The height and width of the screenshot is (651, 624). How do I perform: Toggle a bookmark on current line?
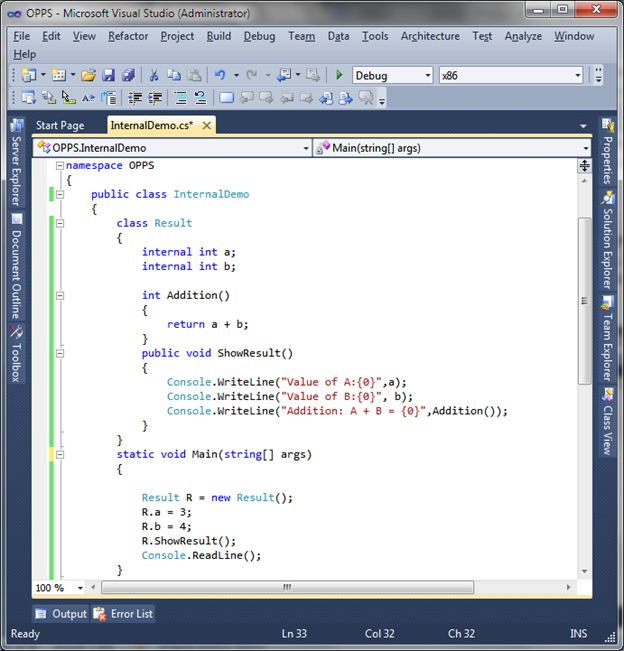point(226,98)
